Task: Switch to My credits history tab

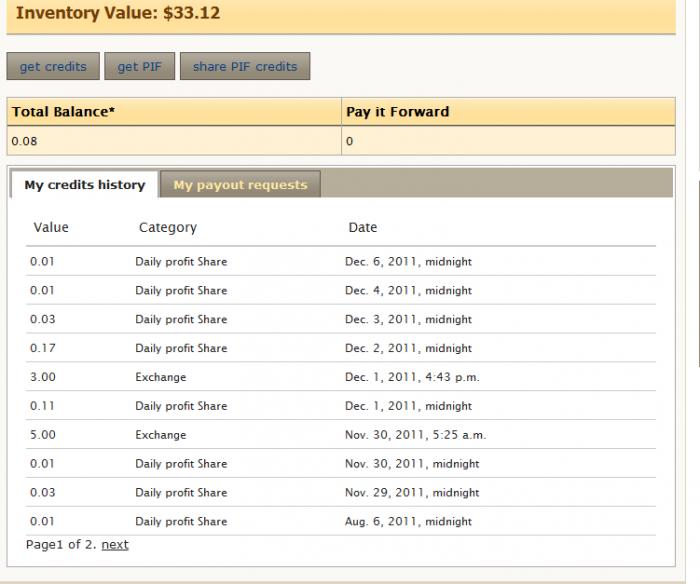Action: click(85, 184)
